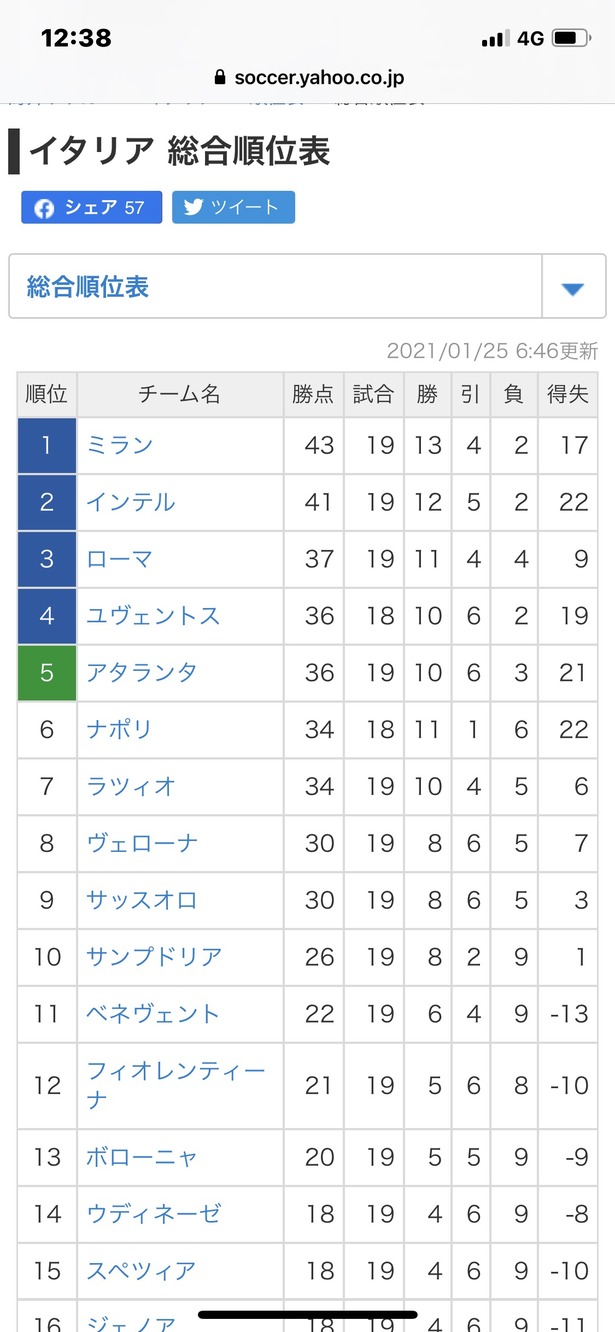The image size is (615, 1332).
Task: Click the Facebook share icon
Action: (43, 208)
